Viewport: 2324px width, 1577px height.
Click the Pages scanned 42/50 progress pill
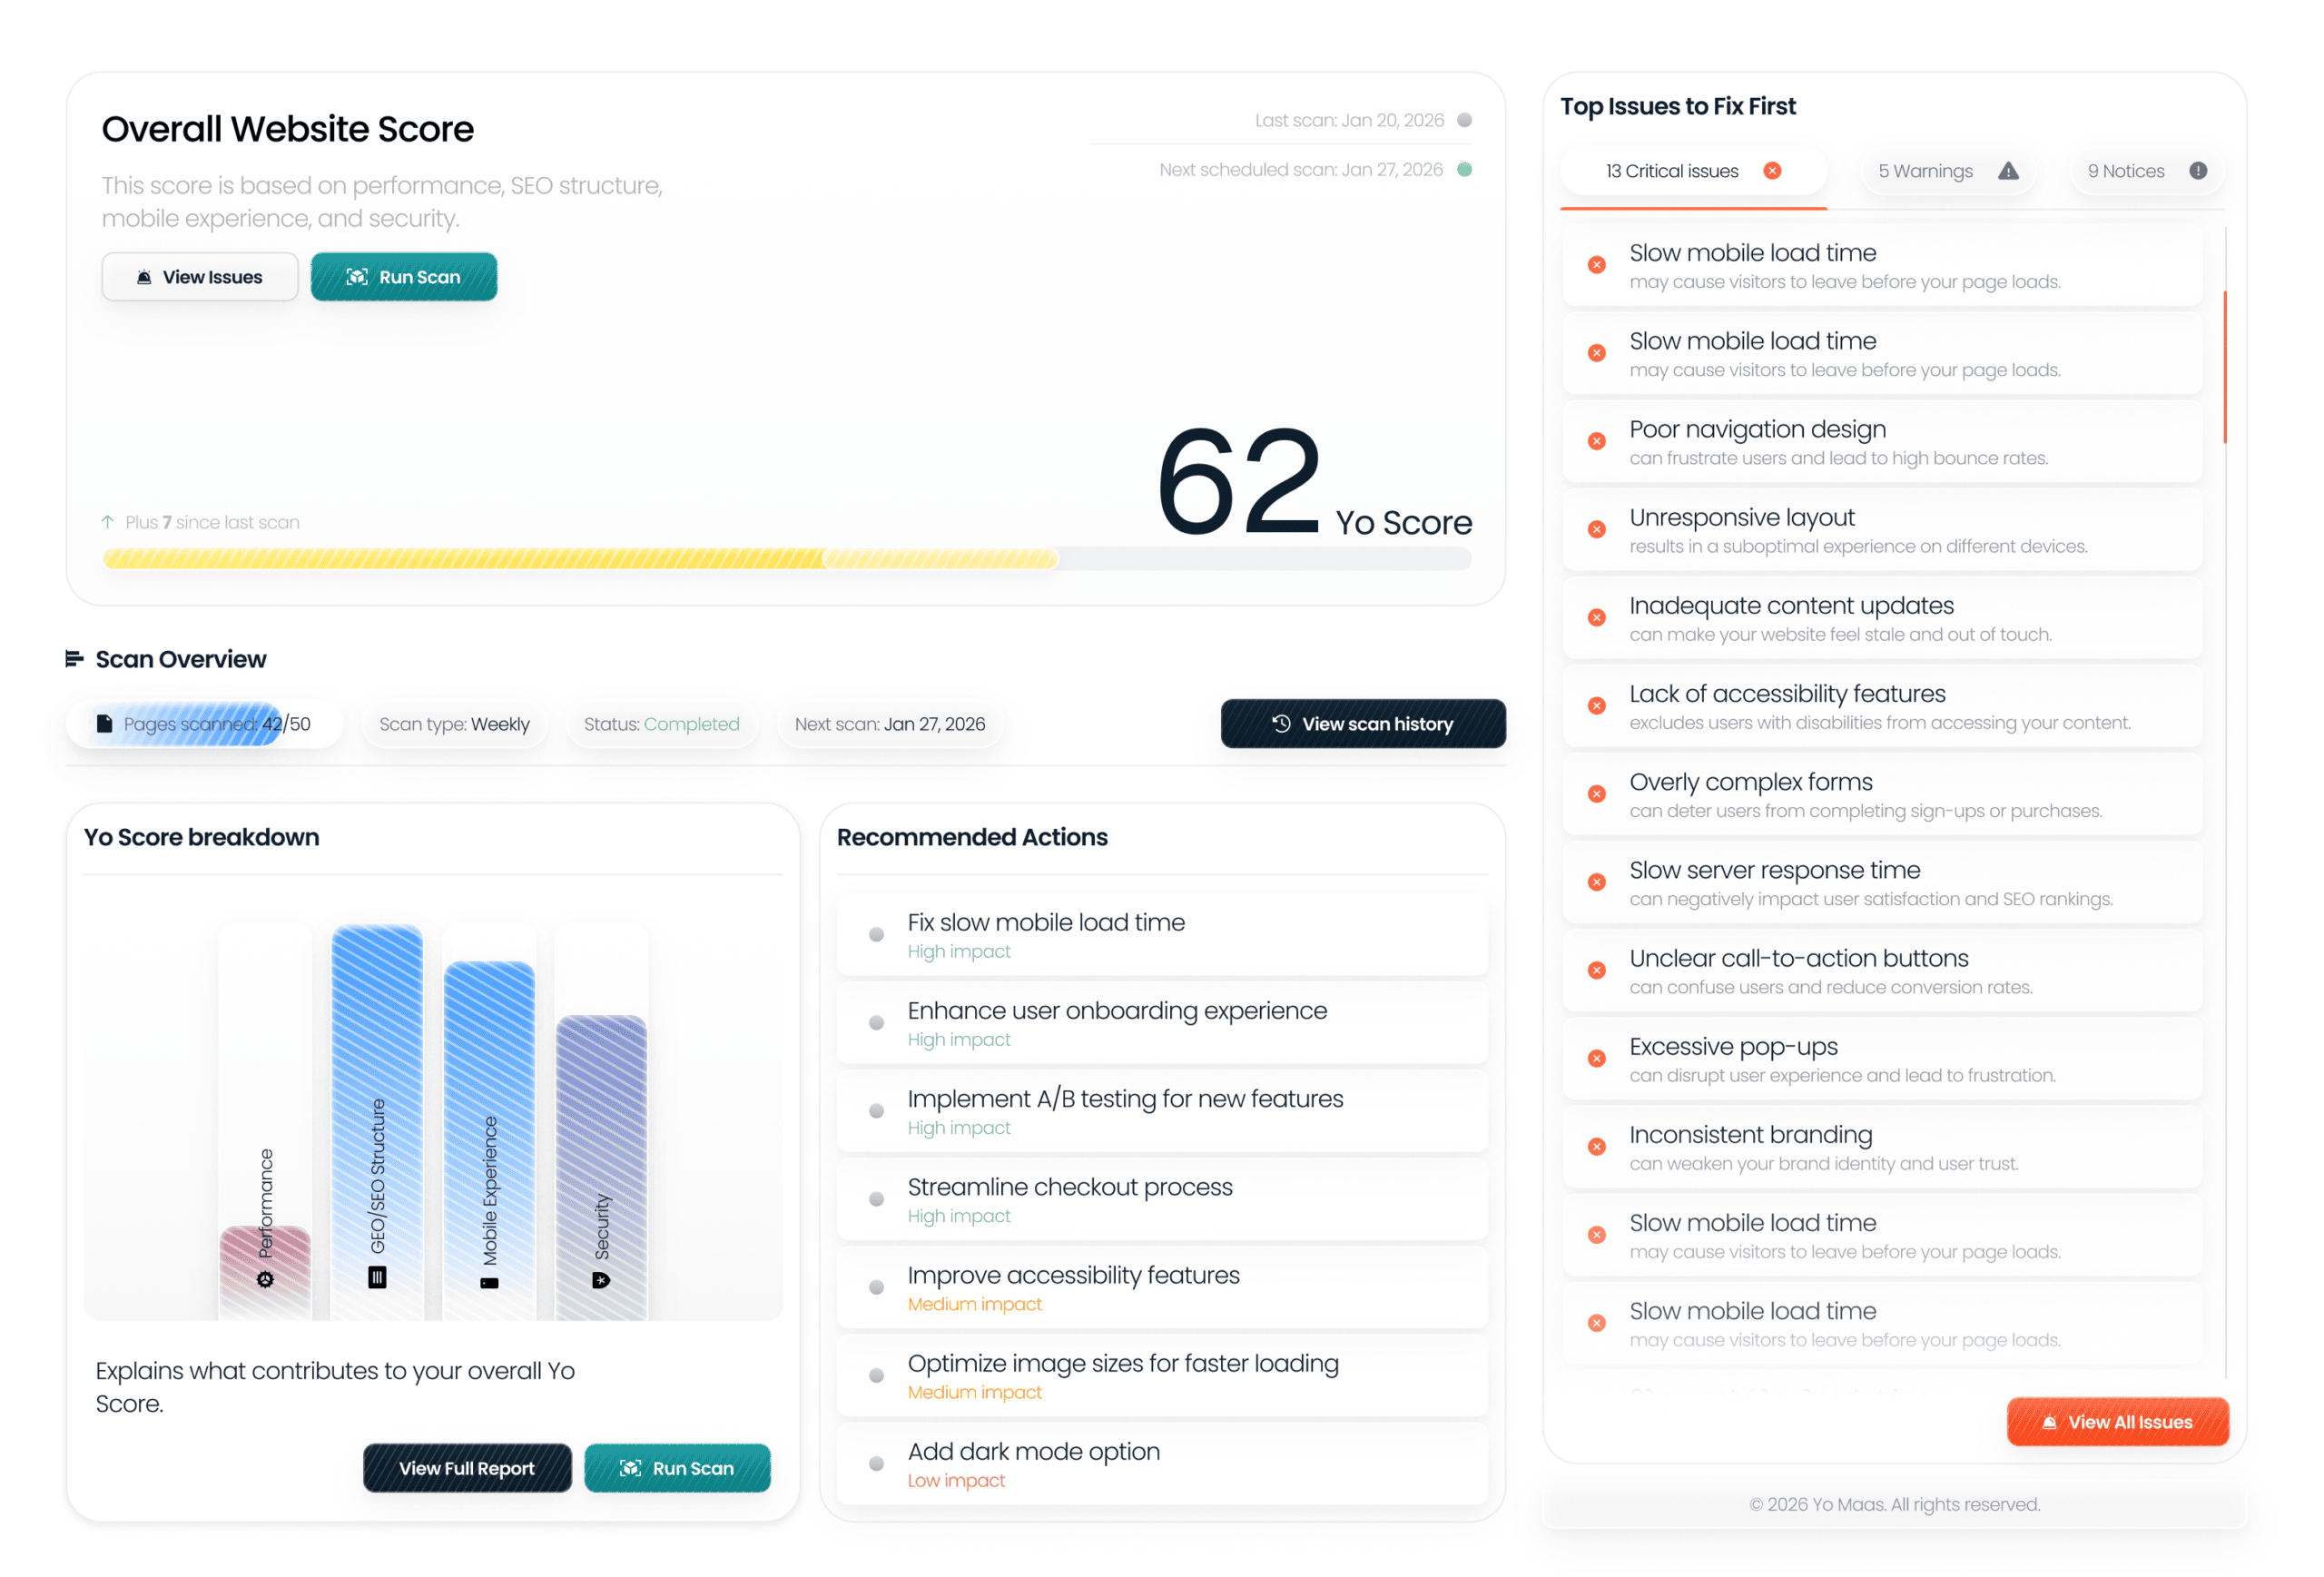tap(204, 723)
